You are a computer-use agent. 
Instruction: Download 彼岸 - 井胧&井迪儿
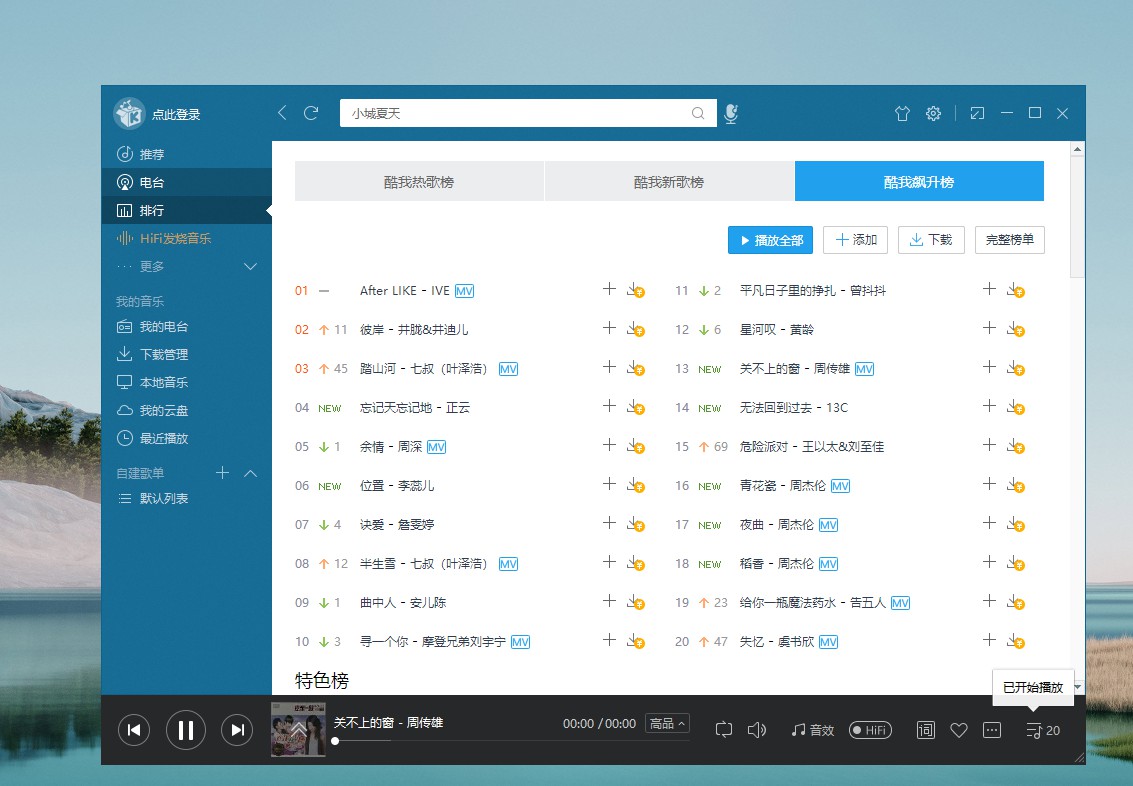point(636,329)
